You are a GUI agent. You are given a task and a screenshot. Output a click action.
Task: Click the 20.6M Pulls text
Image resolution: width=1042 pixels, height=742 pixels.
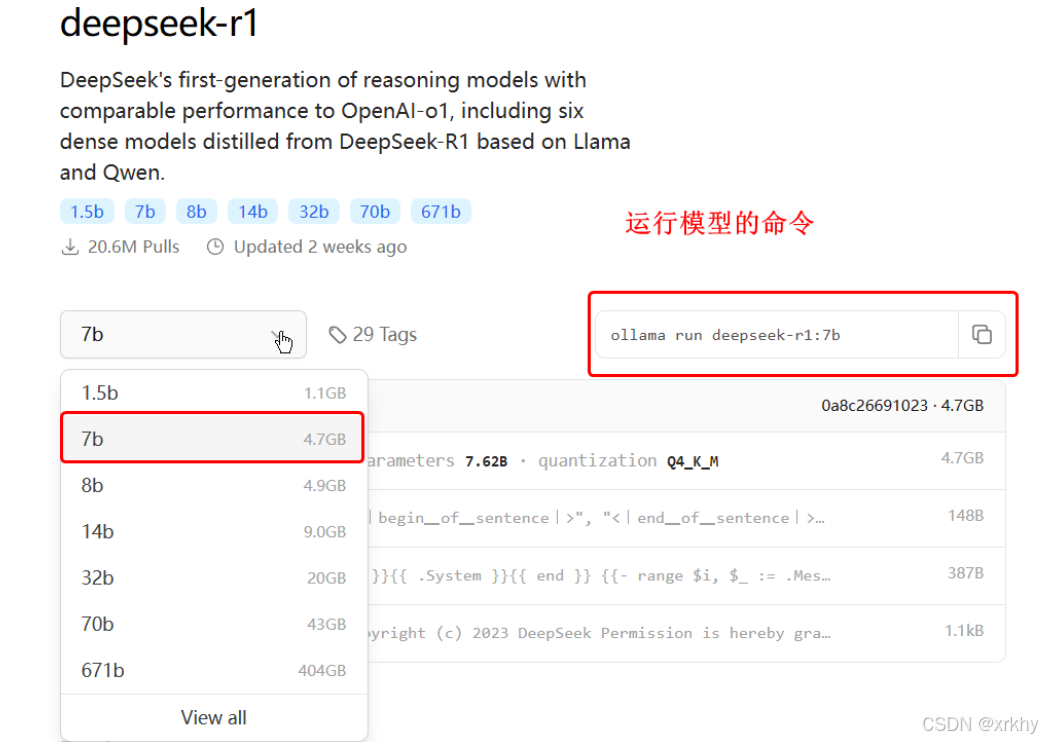point(134,247)
